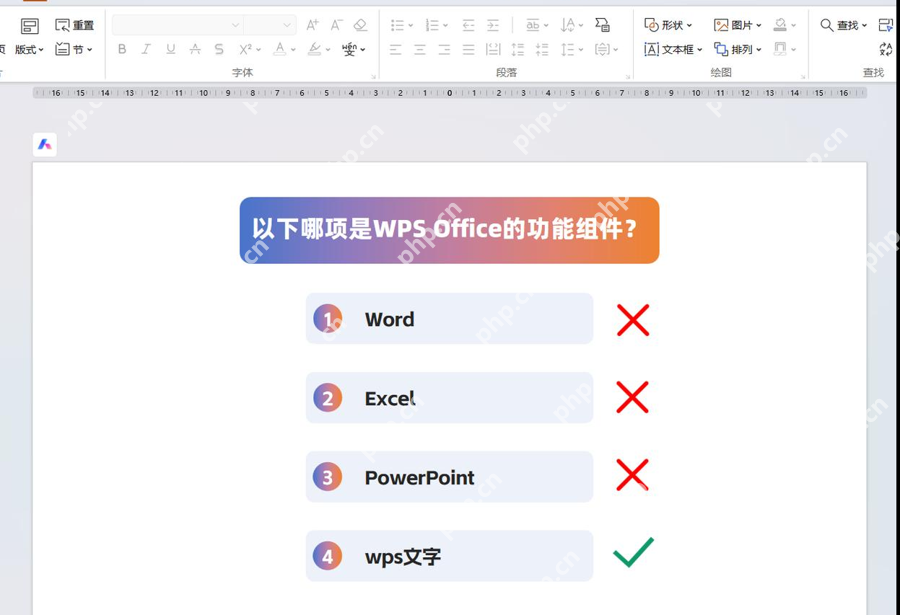
Task: Justify the paragraph text
Action: pos(468,49)
